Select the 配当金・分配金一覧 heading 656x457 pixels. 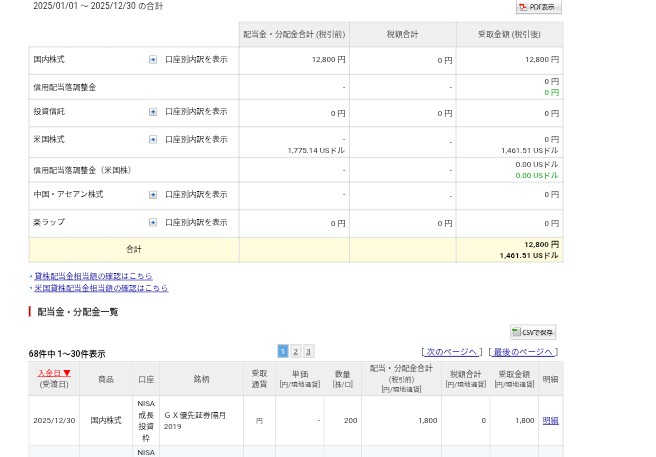(x=78, y=312)
